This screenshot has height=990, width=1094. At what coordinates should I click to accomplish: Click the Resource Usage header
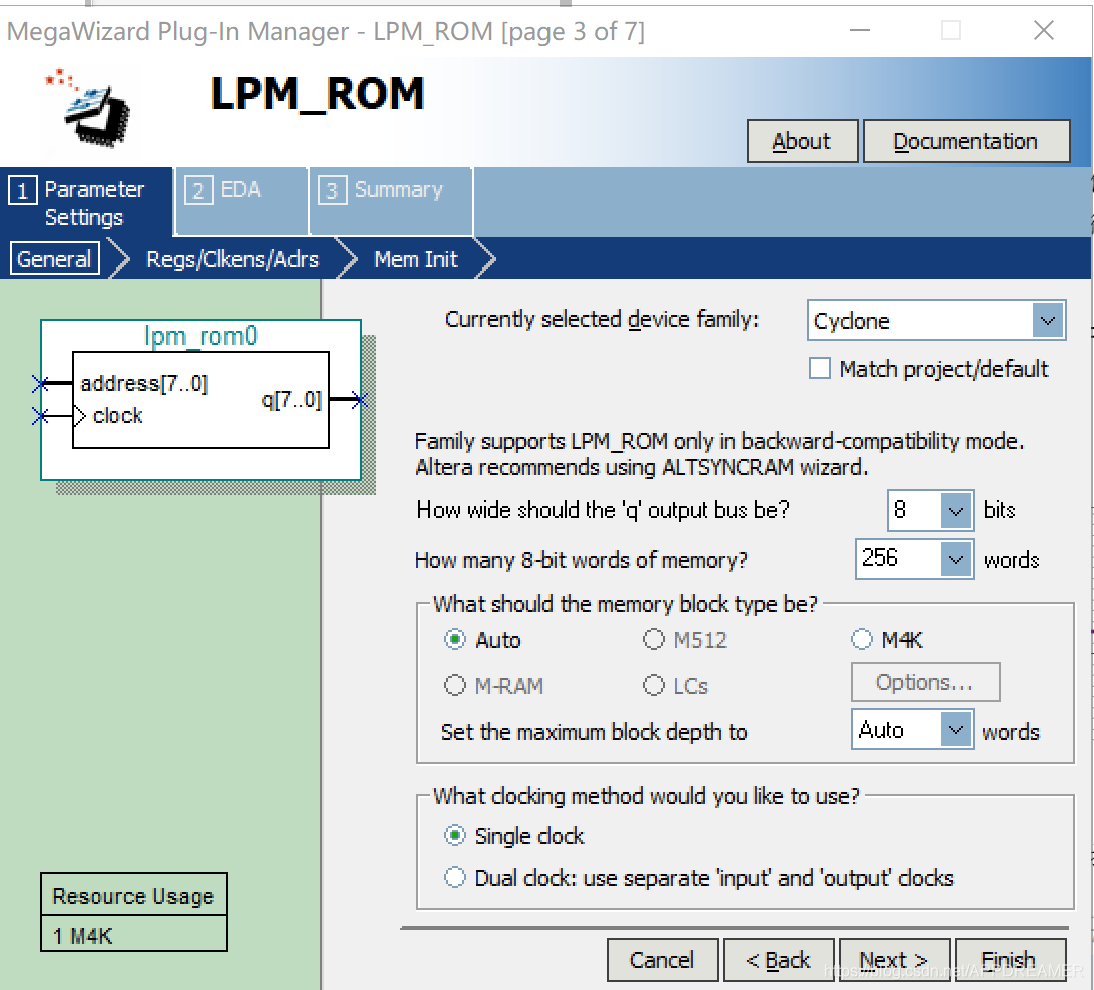tap(133, 896)
